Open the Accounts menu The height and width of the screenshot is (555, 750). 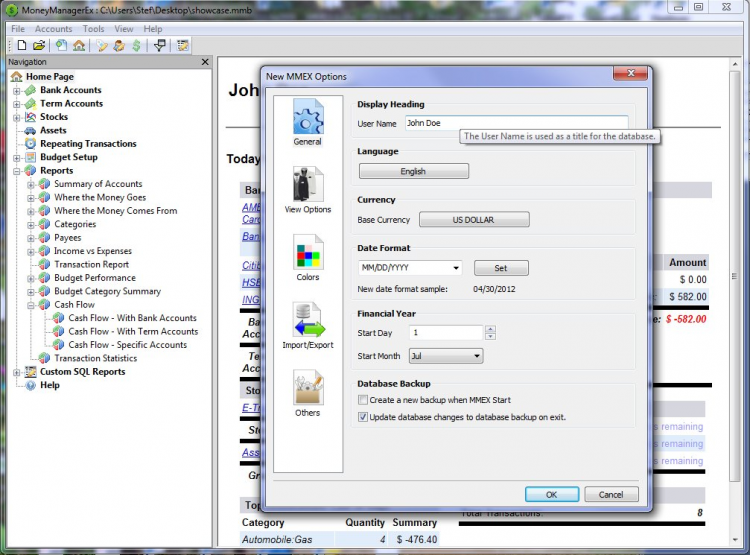point(53,29)
